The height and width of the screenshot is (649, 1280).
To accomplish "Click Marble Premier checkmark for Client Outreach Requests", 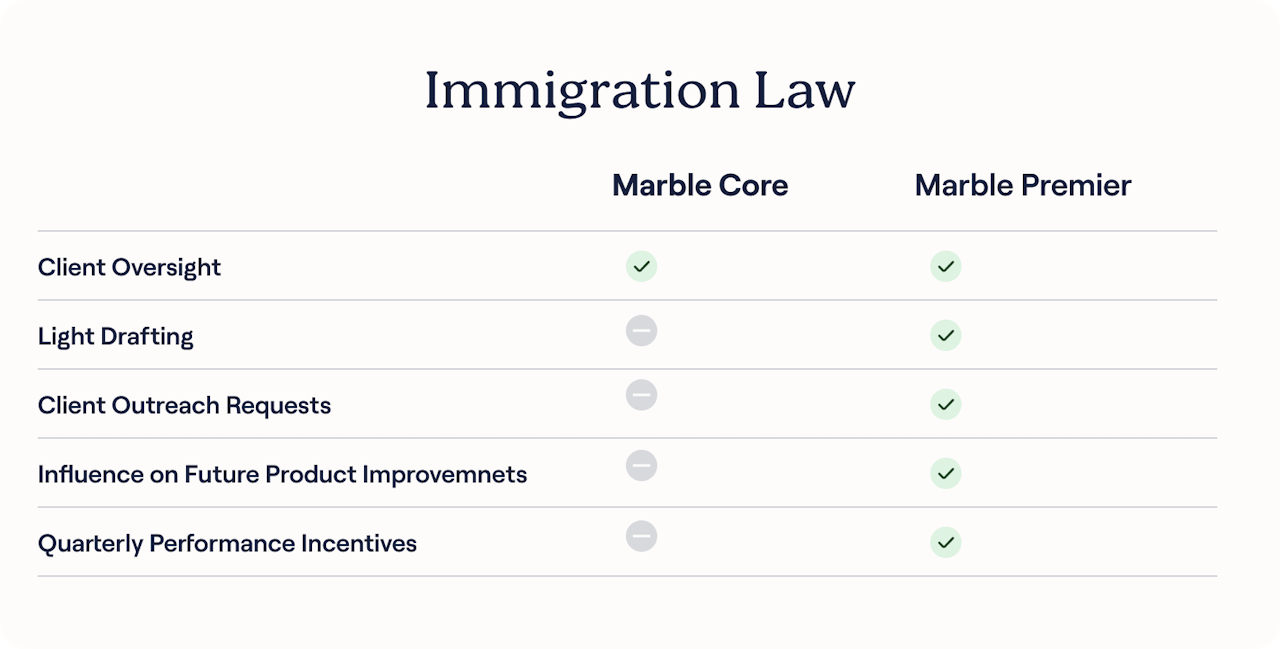I will (945, 404).
